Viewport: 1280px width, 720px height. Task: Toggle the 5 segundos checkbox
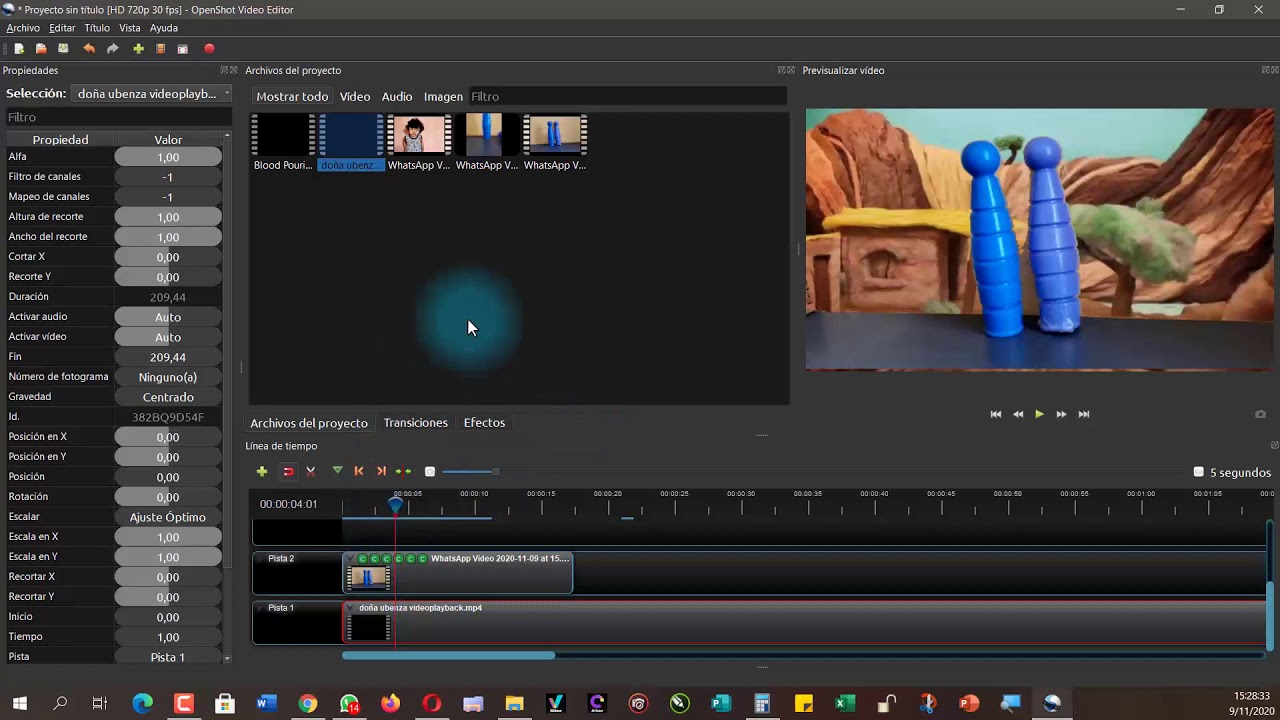click(x=1199, y=472)
